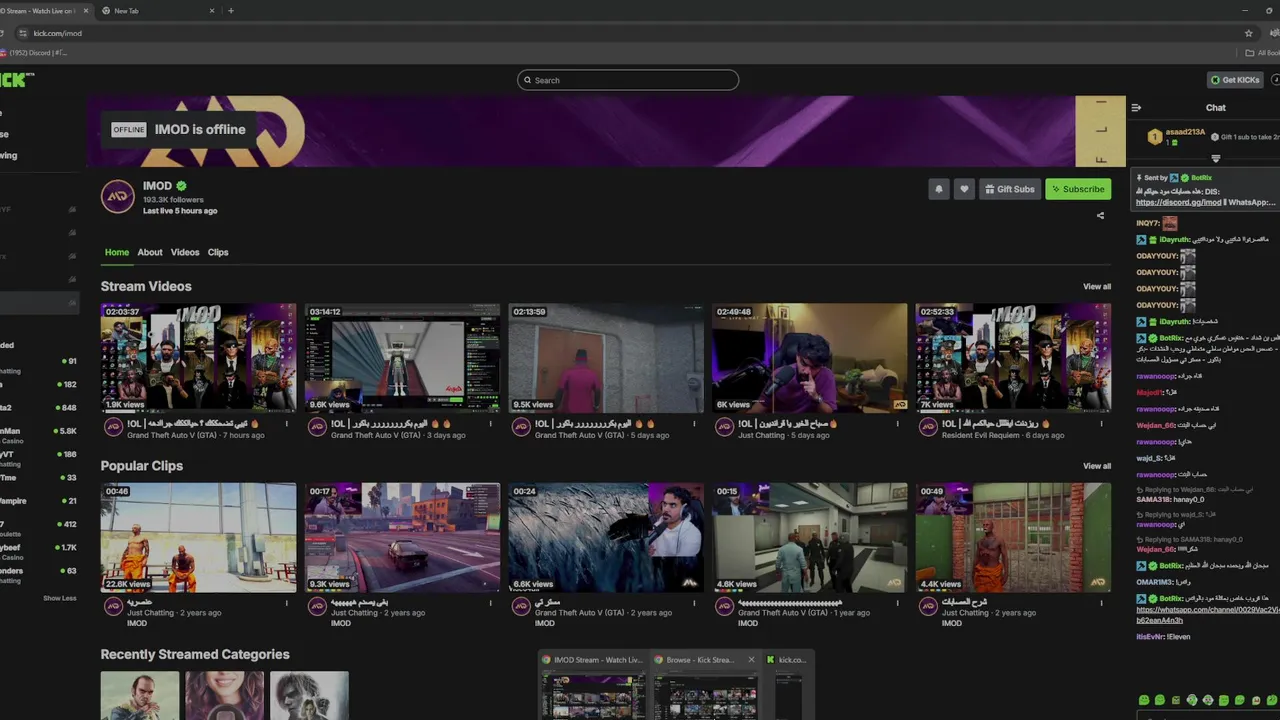
Task: Play the 02:49:48 Just Chatting video thumbnail
Action: [x=810, y=358]
